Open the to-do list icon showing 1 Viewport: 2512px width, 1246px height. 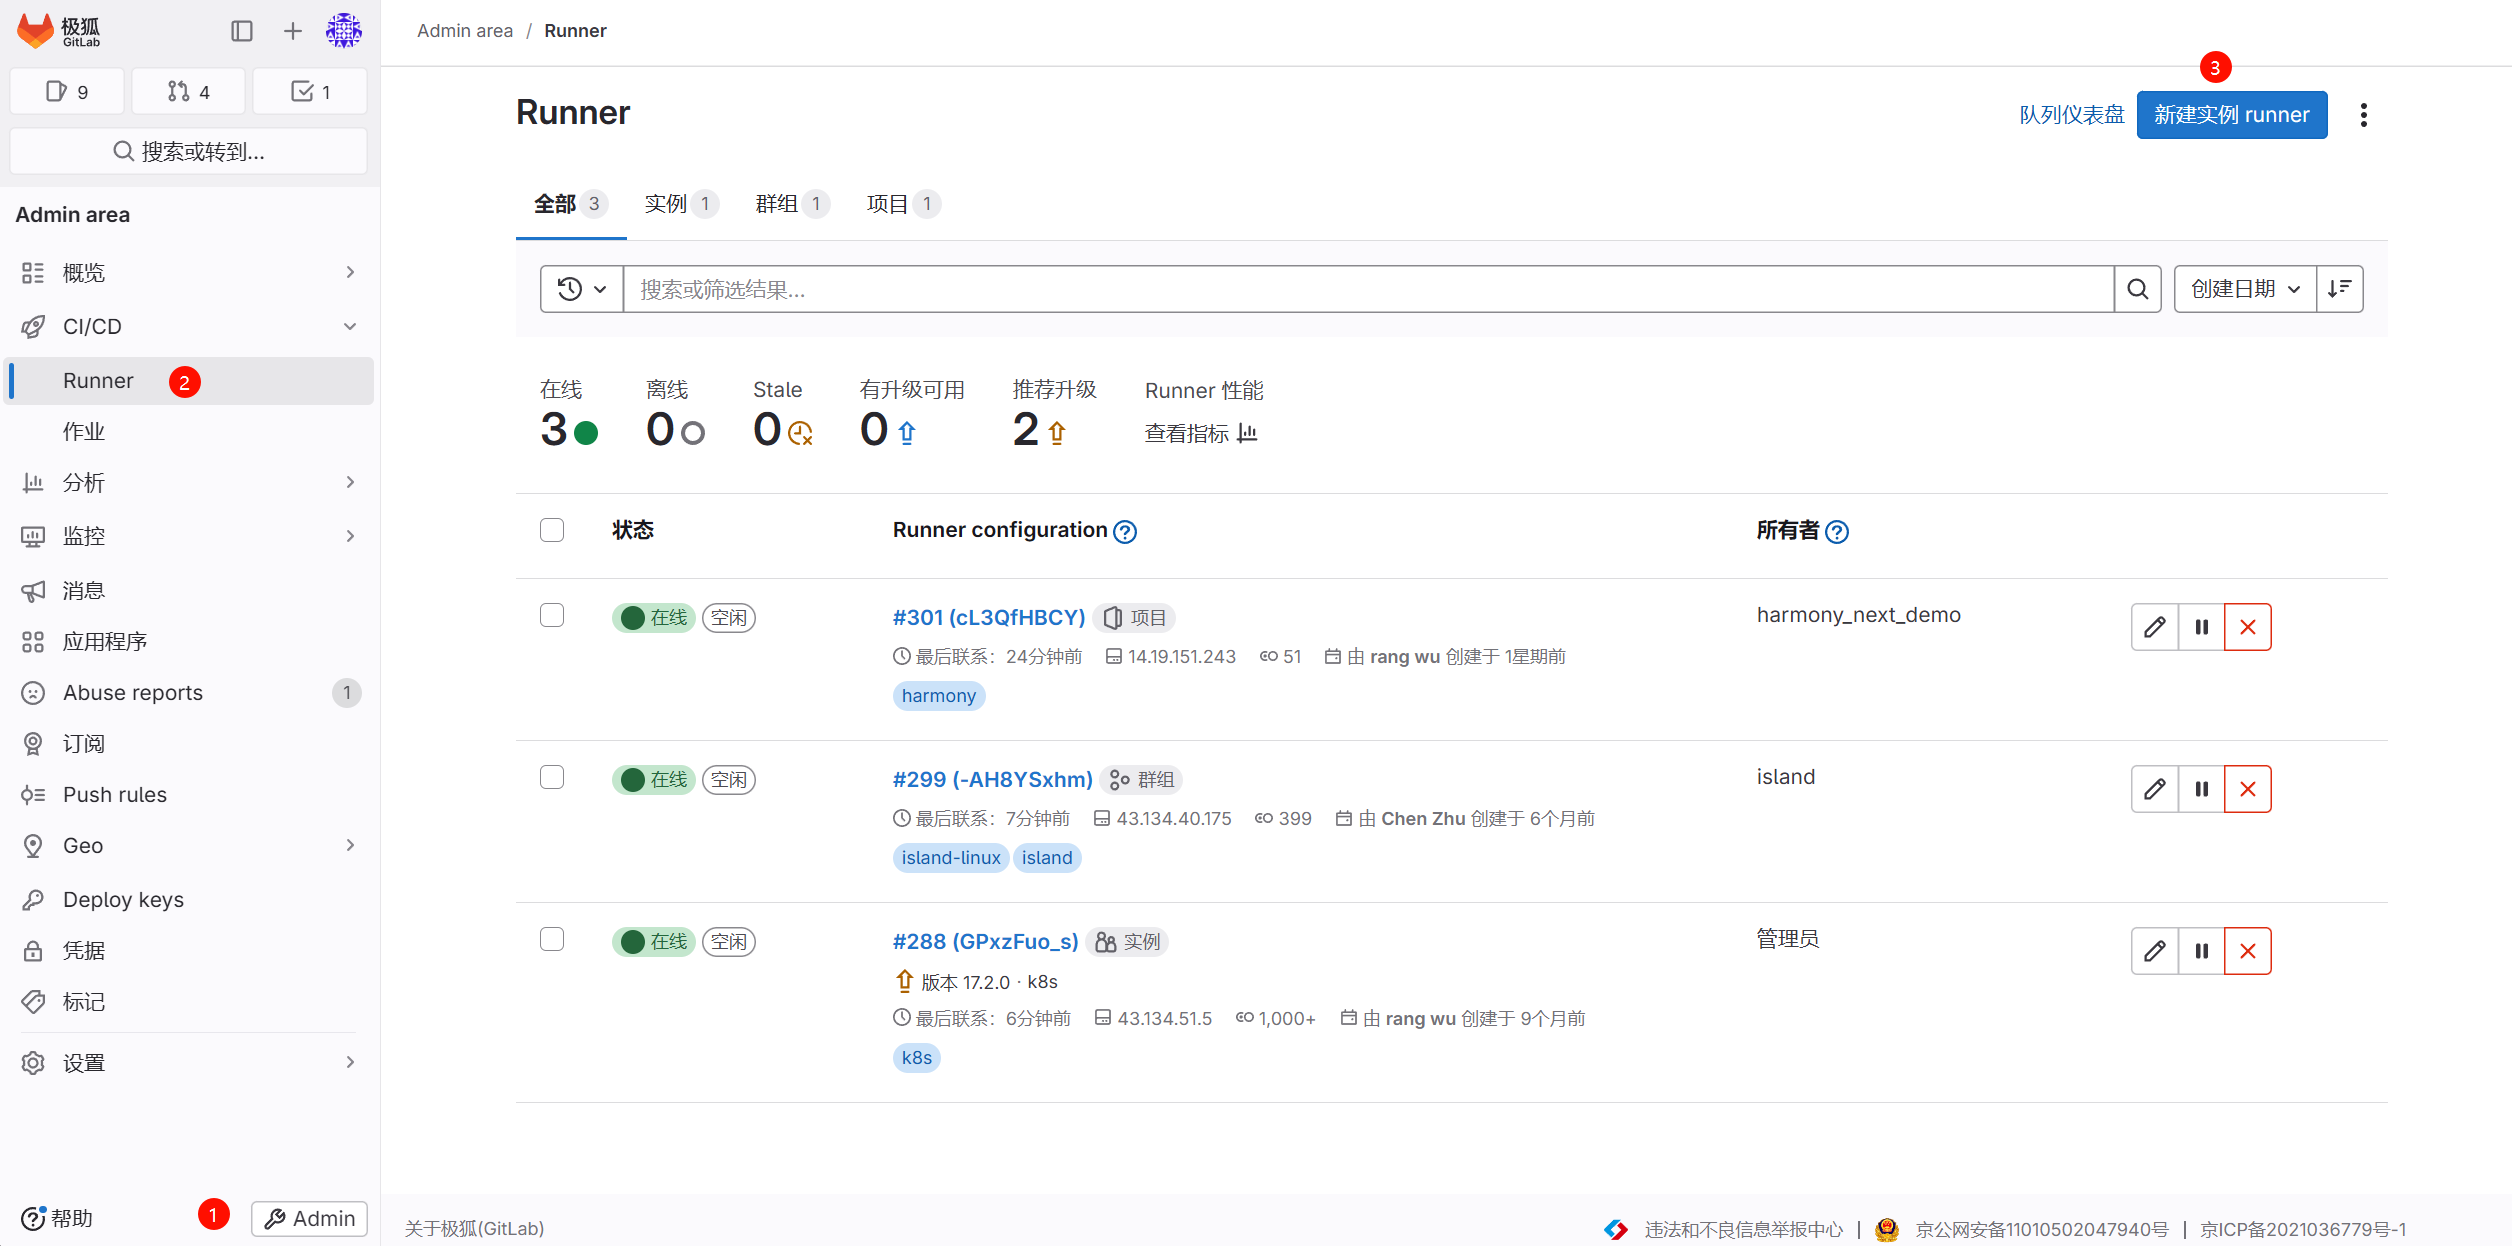[310, 91]
